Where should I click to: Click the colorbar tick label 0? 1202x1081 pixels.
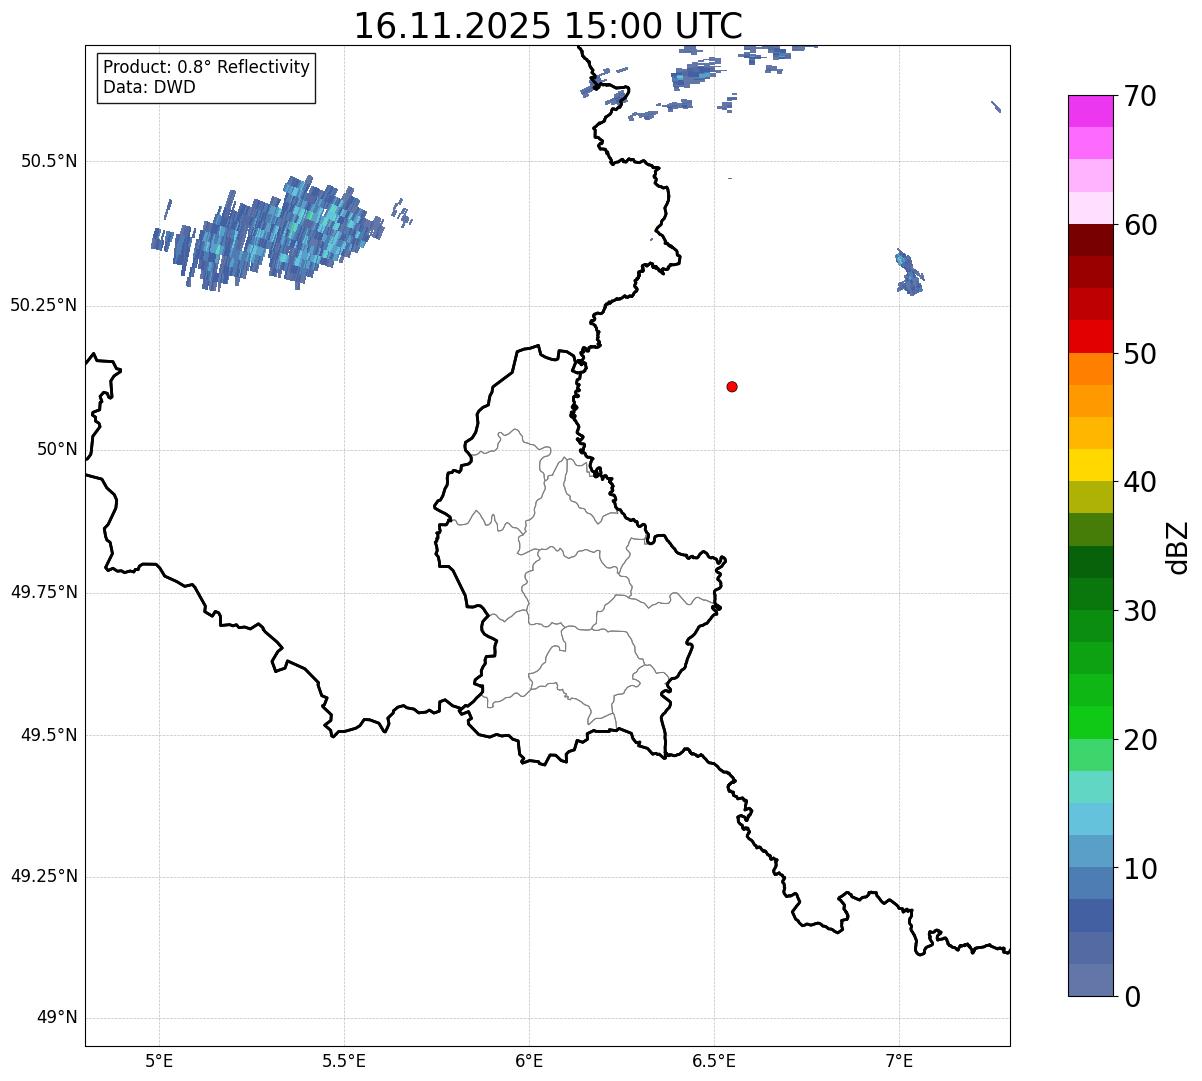(x=1132, y=997)
